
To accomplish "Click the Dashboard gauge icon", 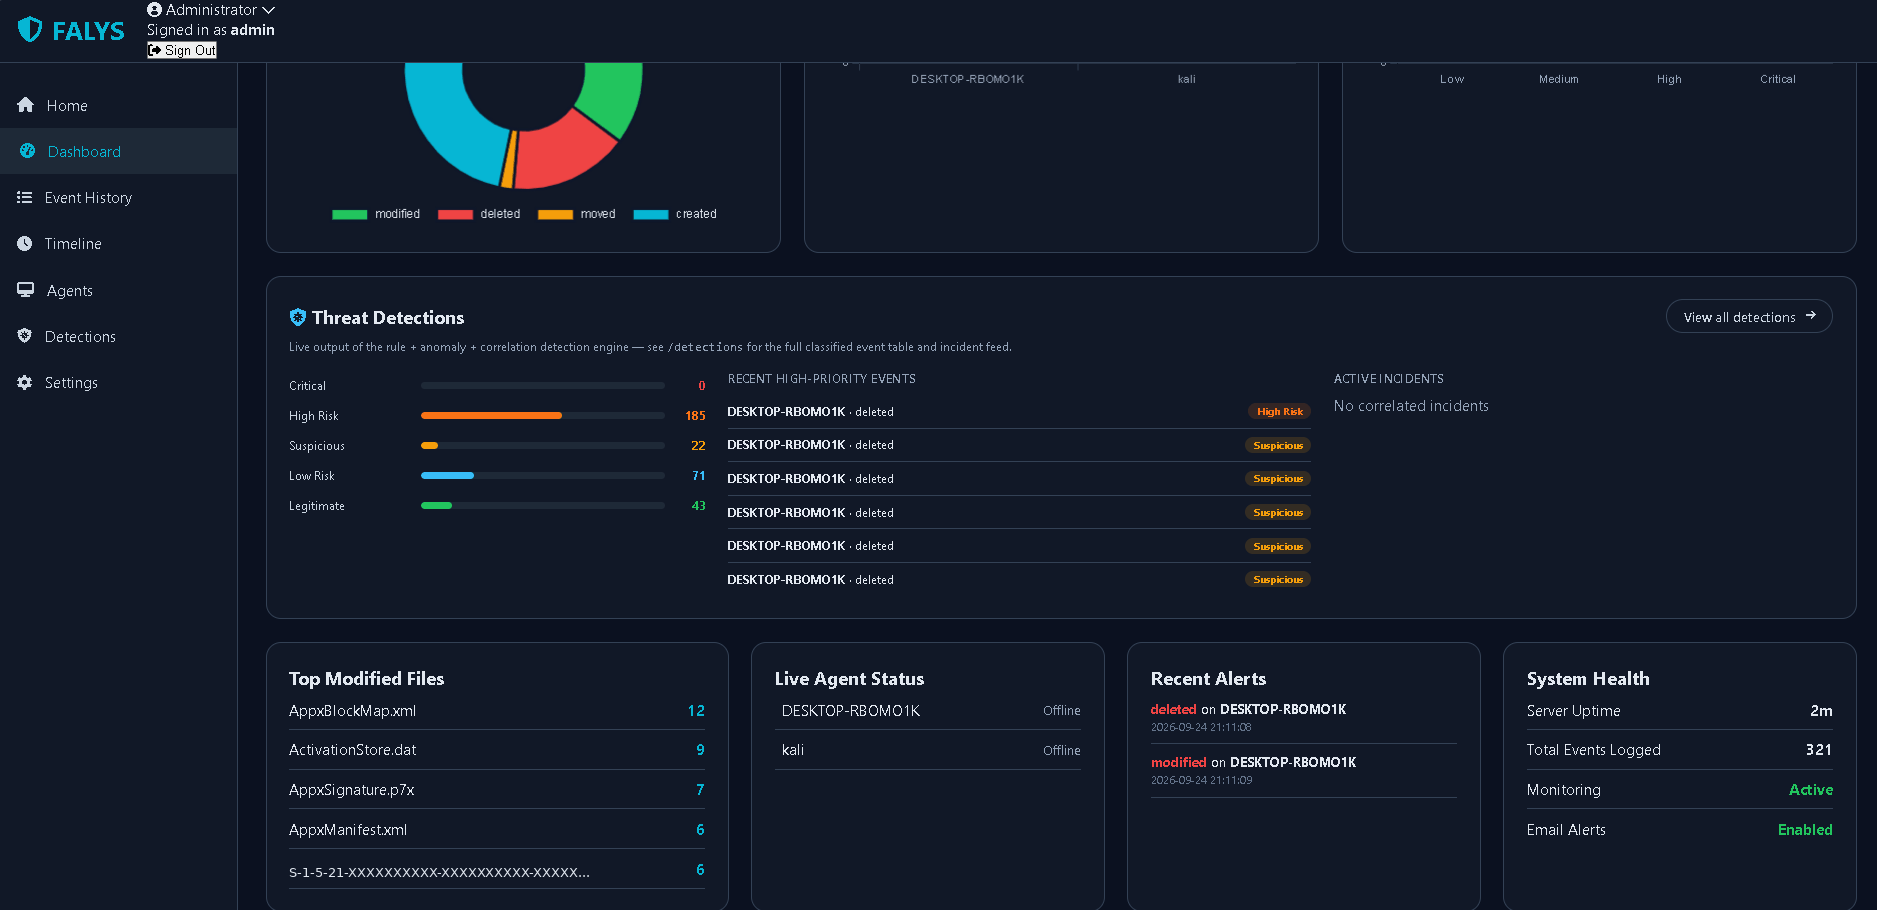I will click(x=27, y=151).
